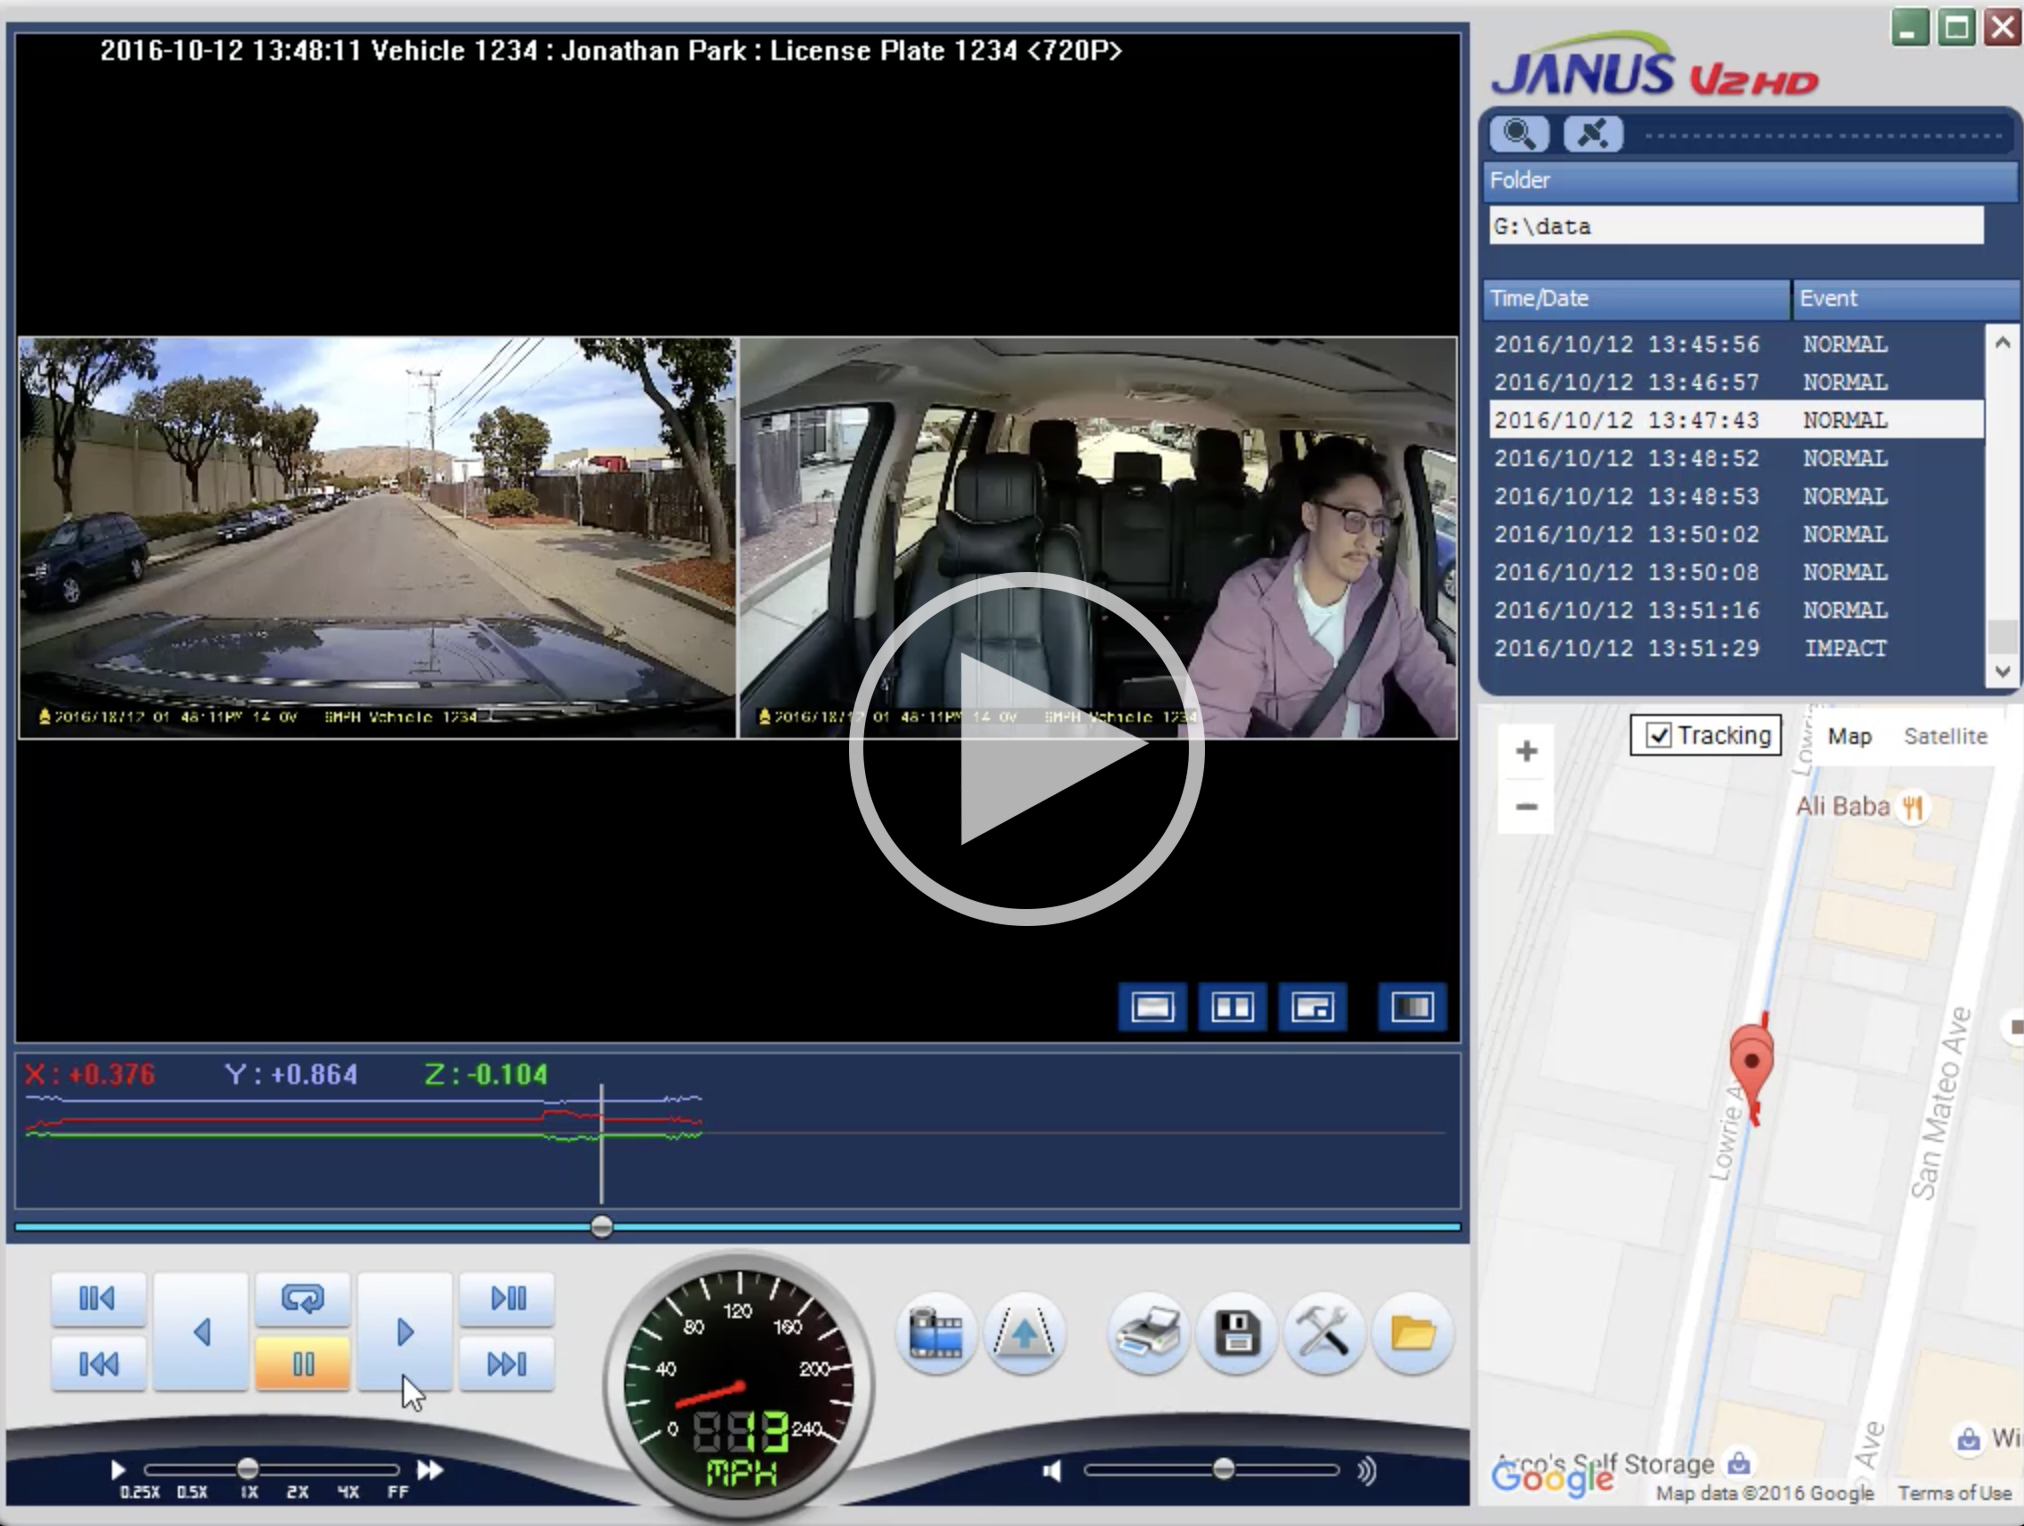Click the next frame step button
The width and height of the screenshot is (2024, 1526).
tap(507, 1298)
